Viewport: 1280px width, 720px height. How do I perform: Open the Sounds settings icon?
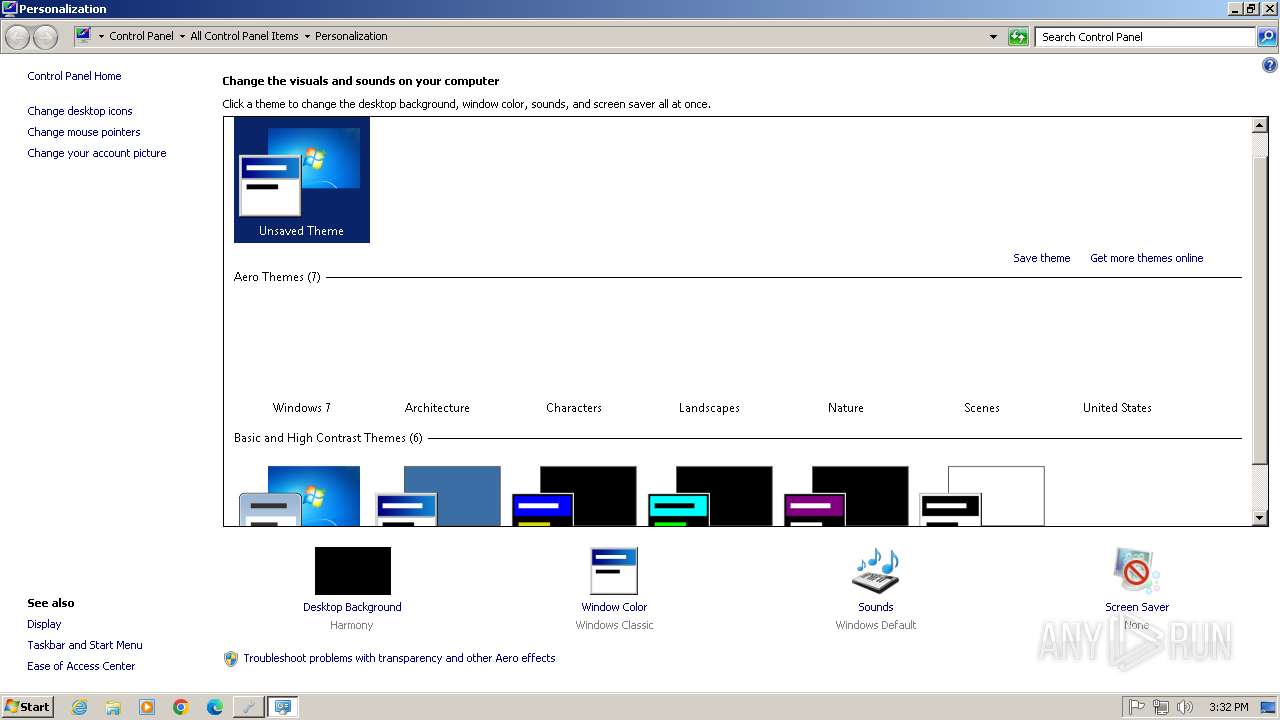876,571
